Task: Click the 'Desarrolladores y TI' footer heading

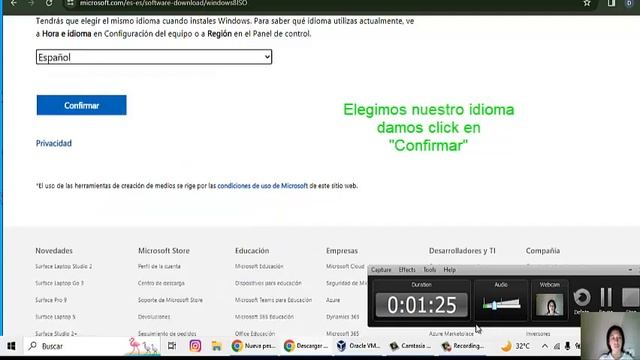Action: coord(462,251)
